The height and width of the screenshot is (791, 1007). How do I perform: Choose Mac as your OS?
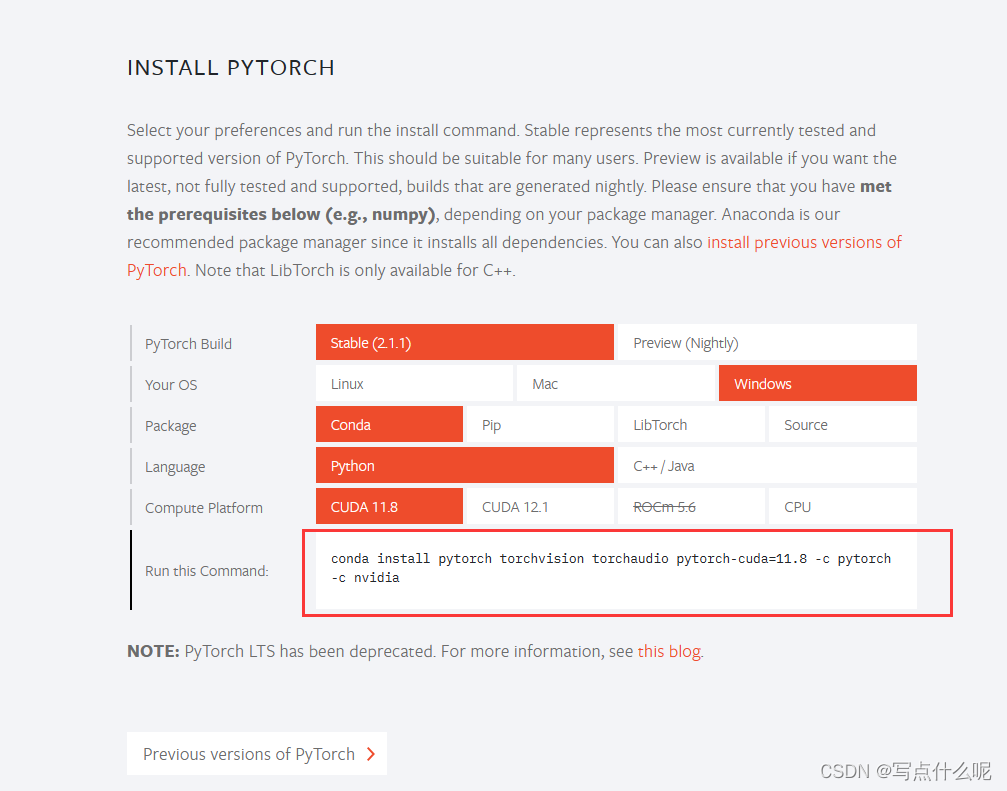tap(616, 383)
